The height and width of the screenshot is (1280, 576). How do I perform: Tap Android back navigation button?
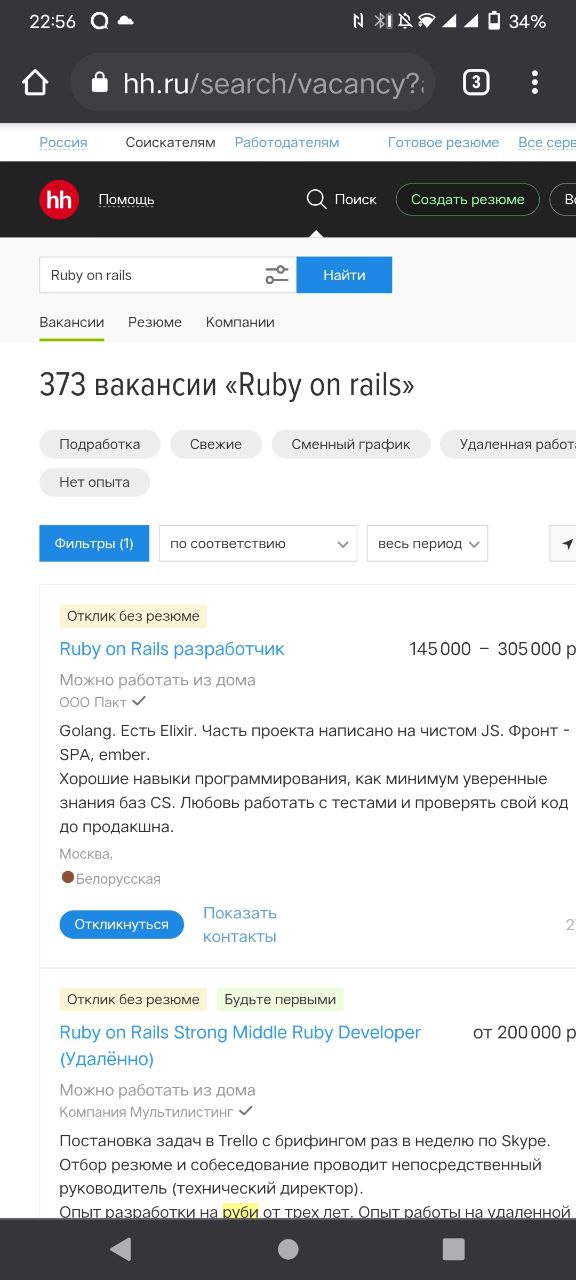coord(121,1249)
